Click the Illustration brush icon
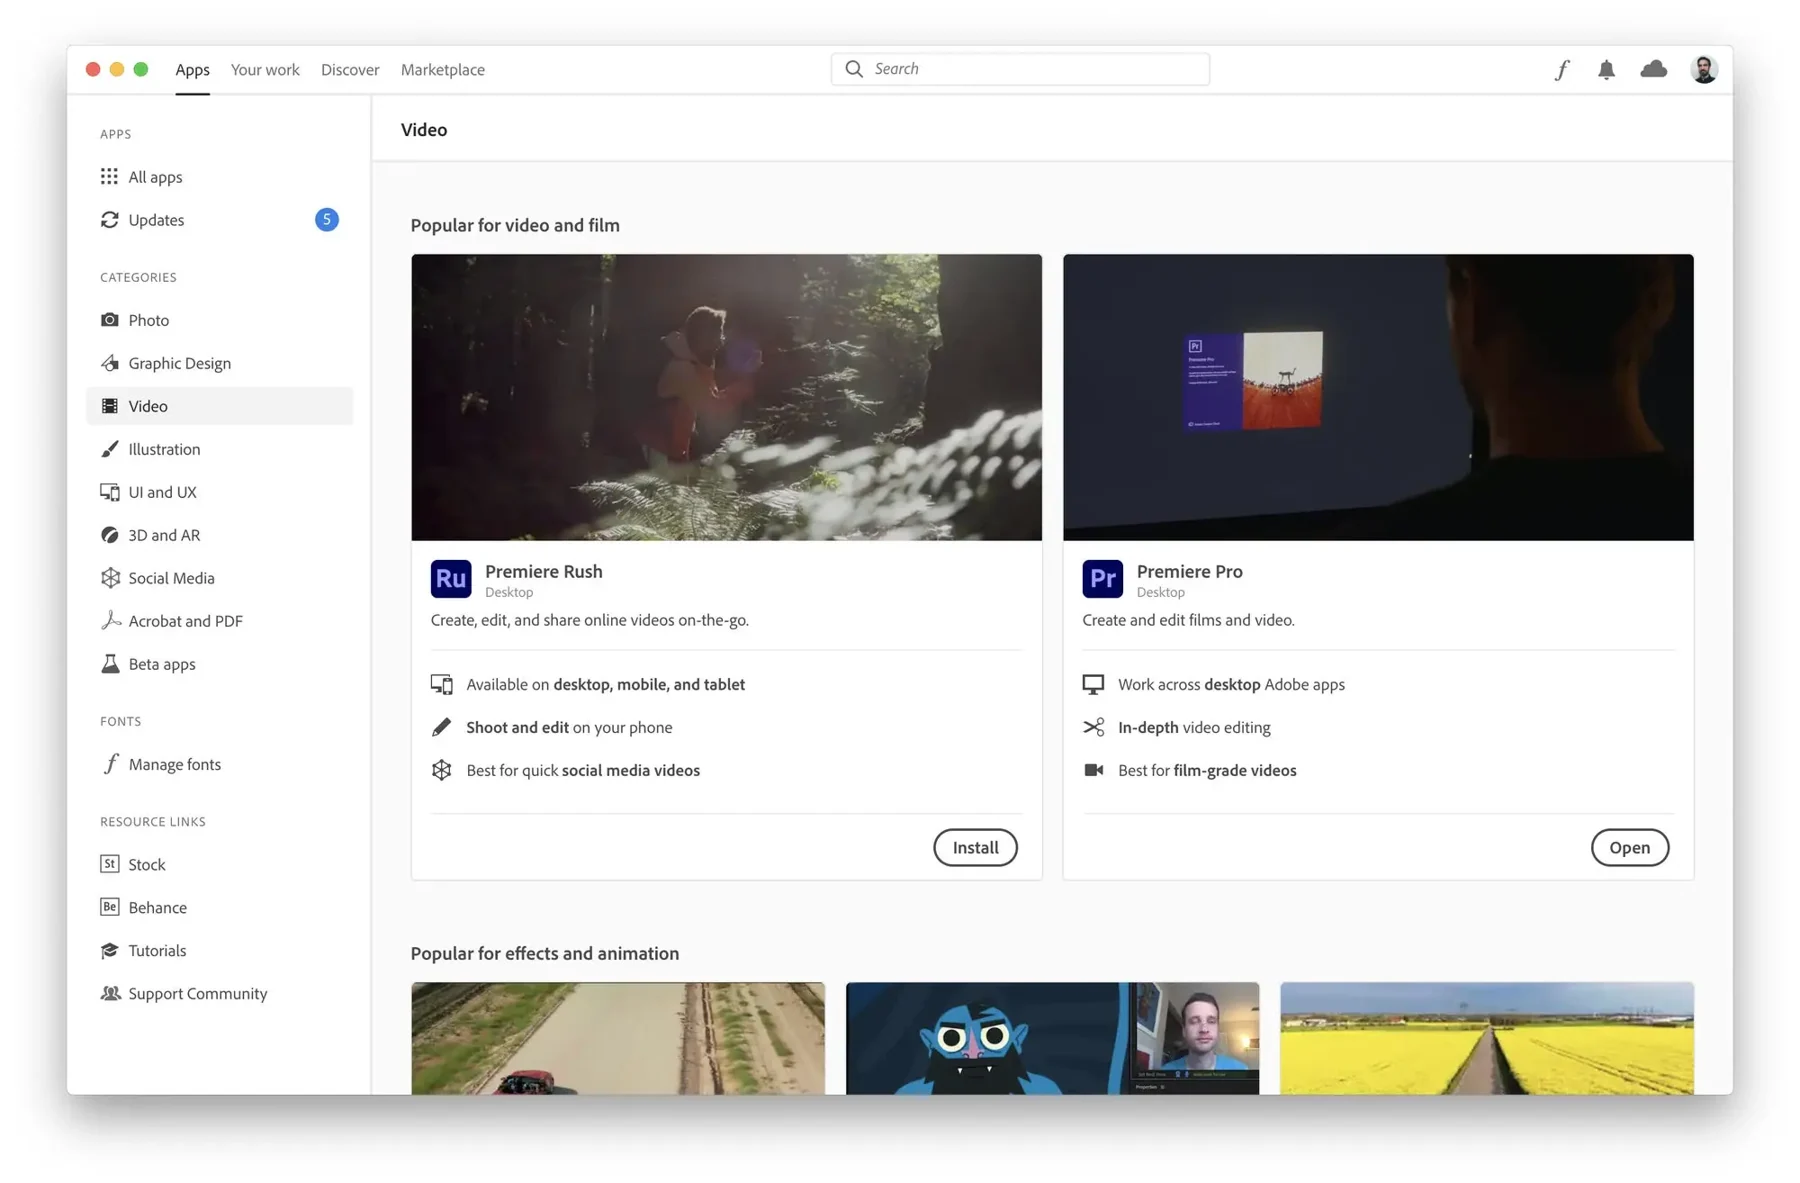The height and width of the screenshot is (1183, 1800). pos(109,449)
